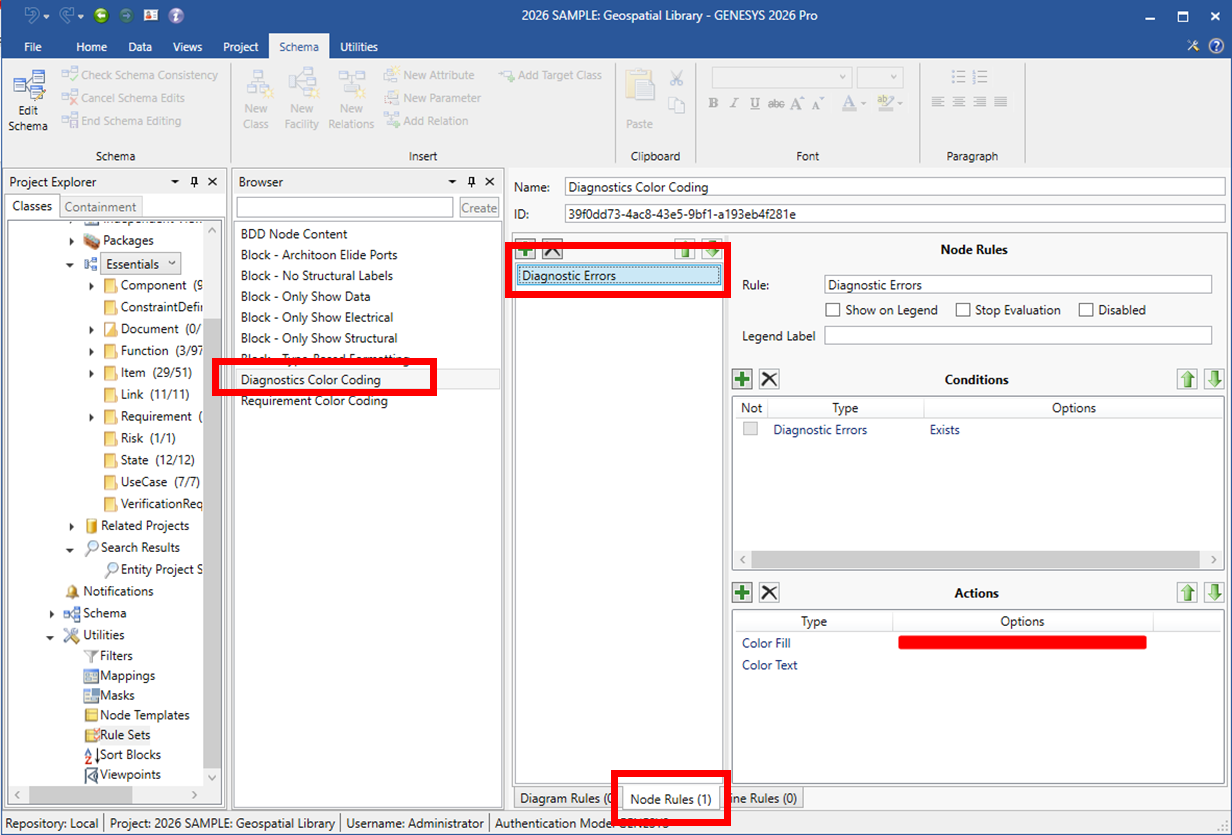Open Viewpoints in Project Explorer

pos(129,775)
